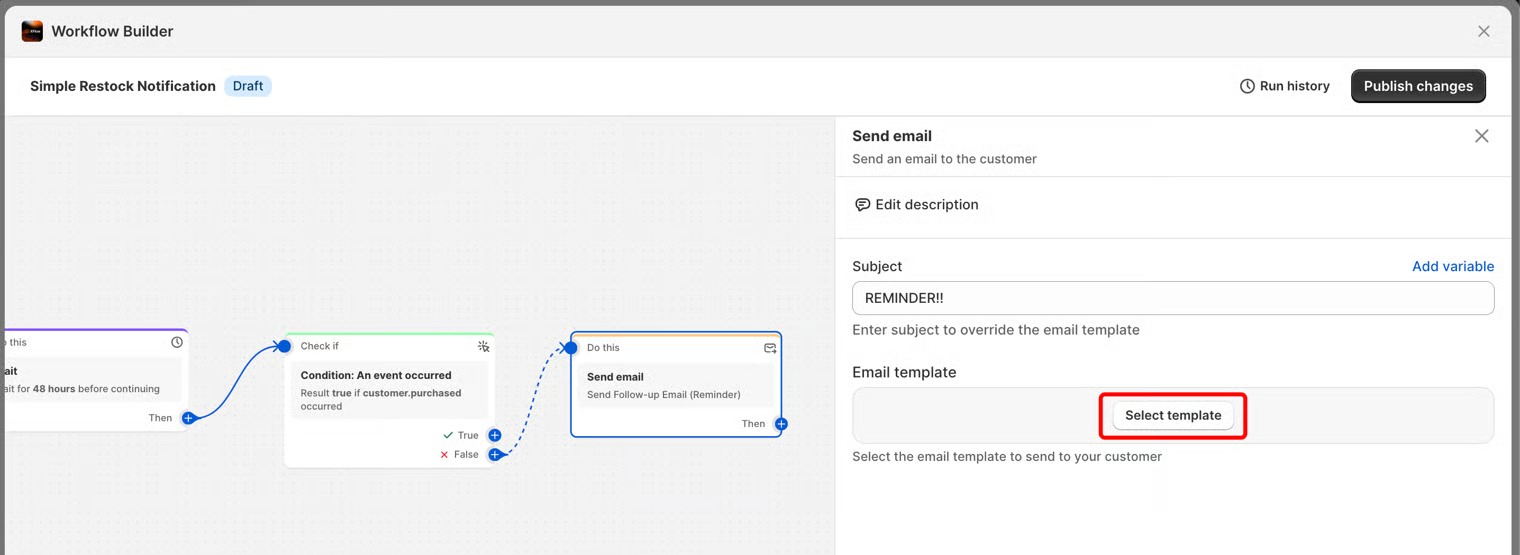Click the clock icon on Wait node

pos(177,342)
